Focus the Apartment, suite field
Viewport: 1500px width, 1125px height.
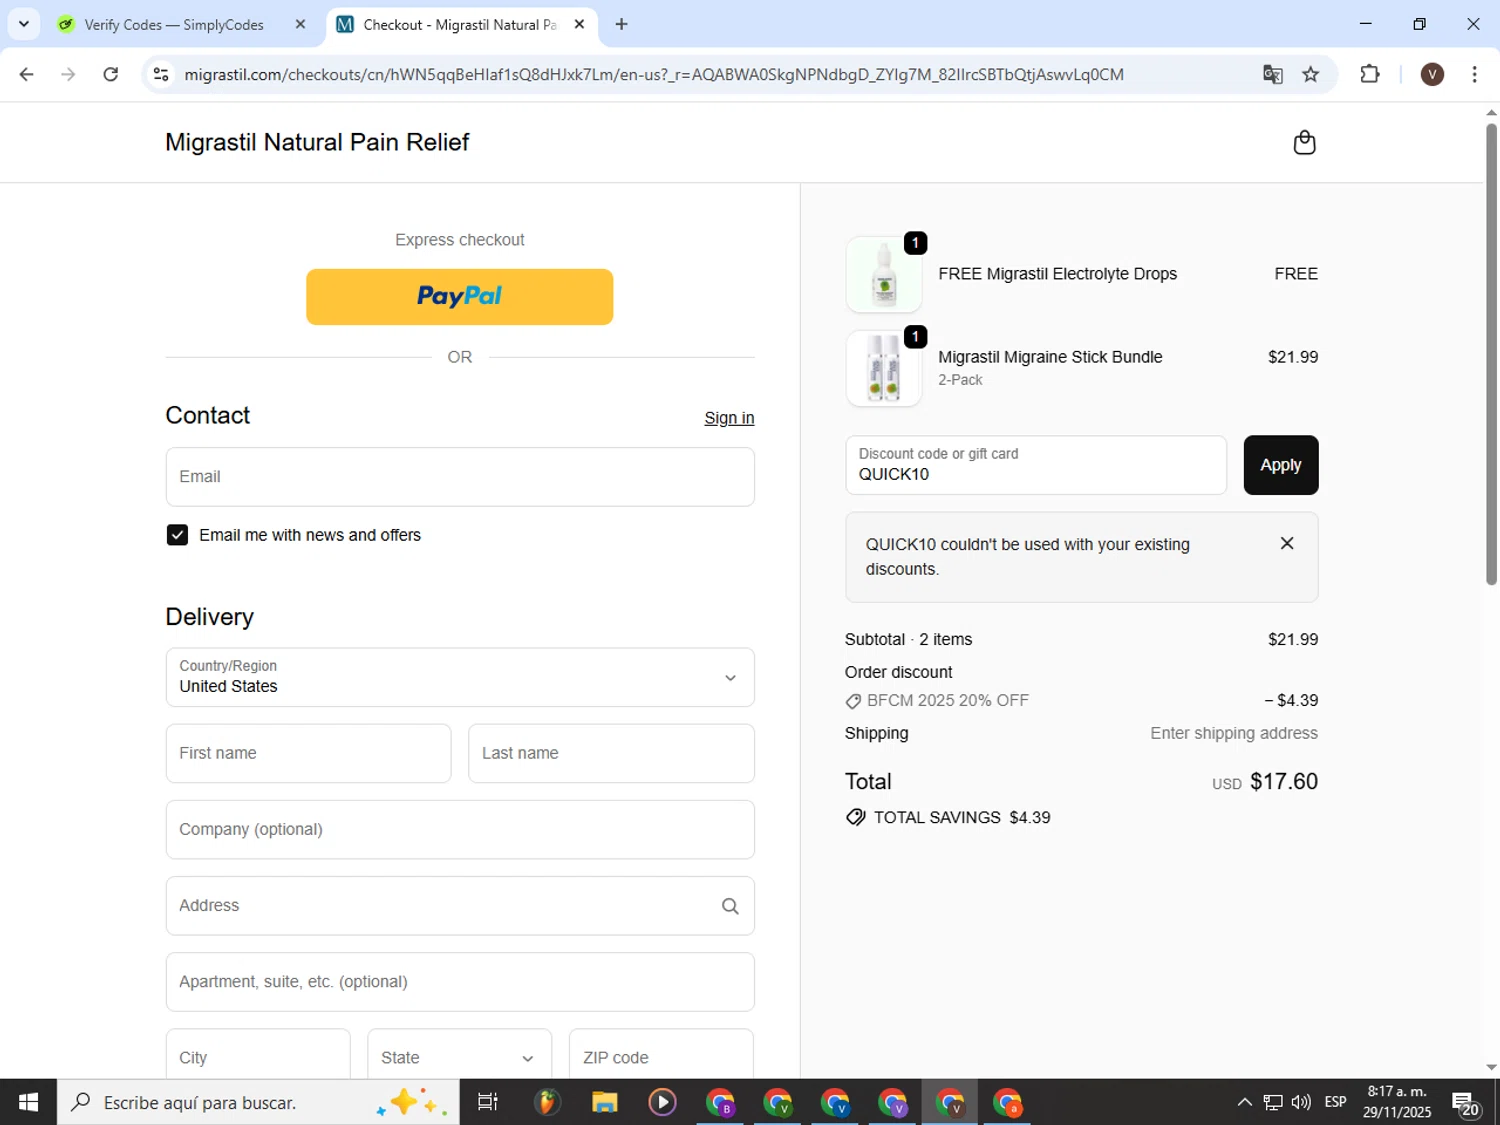(x=460, y=982)
